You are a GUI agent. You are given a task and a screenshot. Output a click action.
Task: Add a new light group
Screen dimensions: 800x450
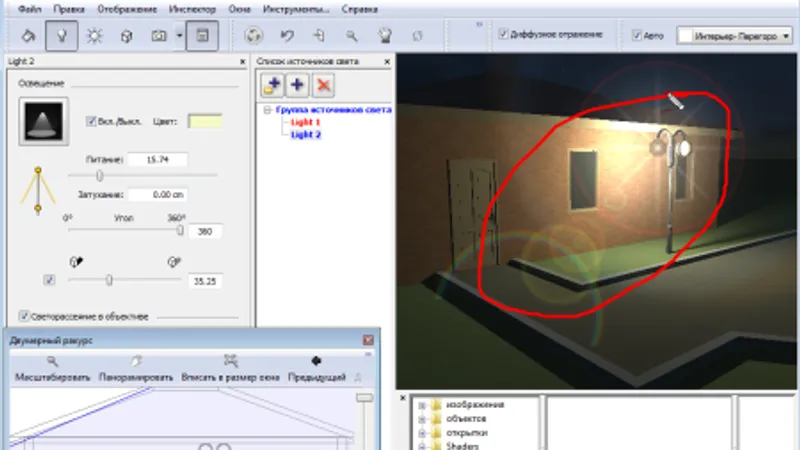click(272, 85)
